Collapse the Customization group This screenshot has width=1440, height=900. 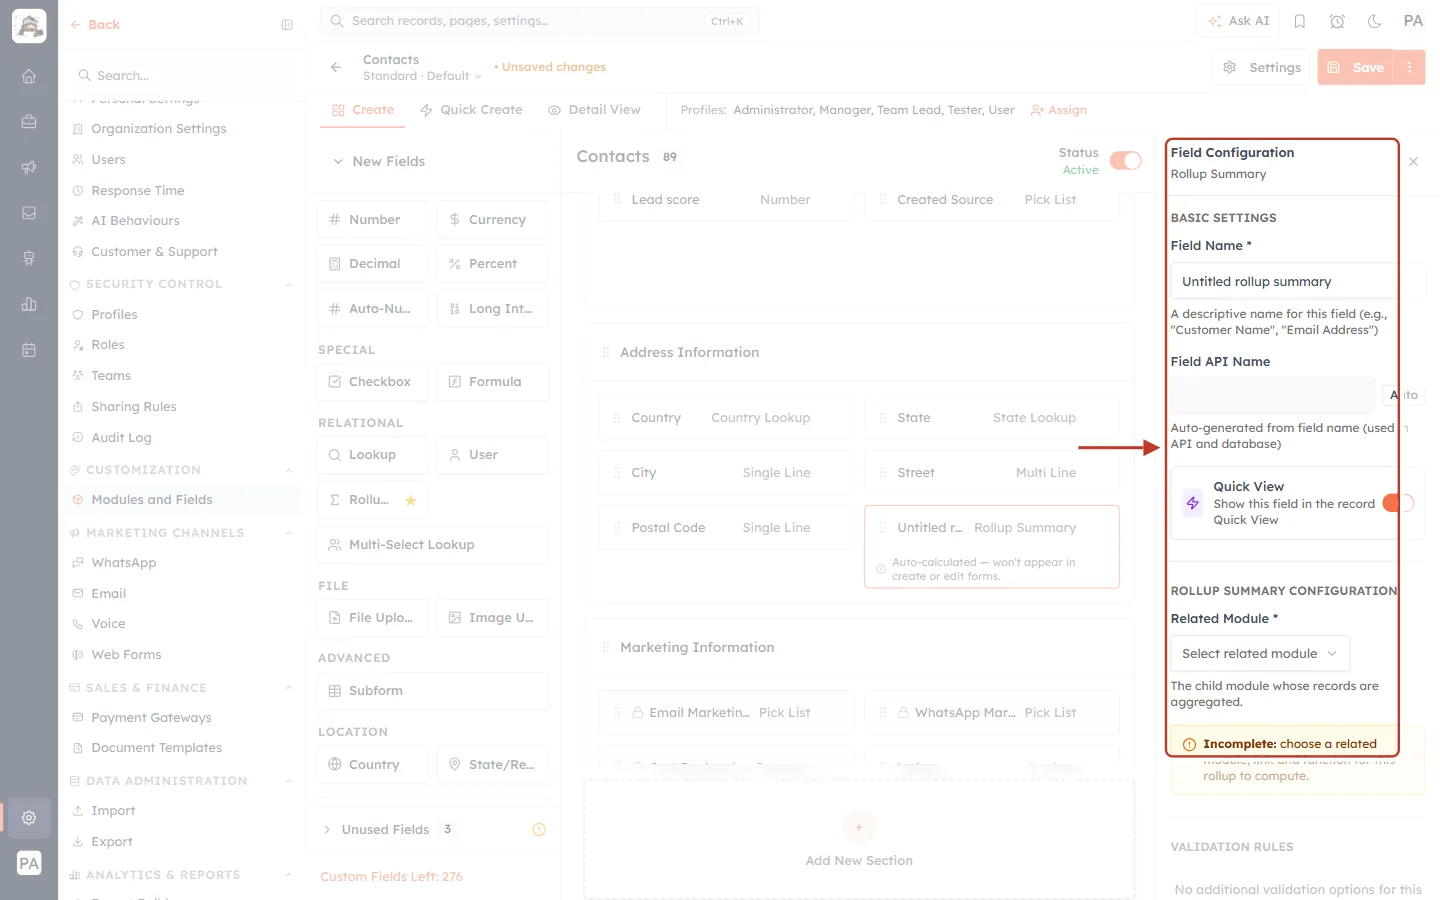[289, 470]
